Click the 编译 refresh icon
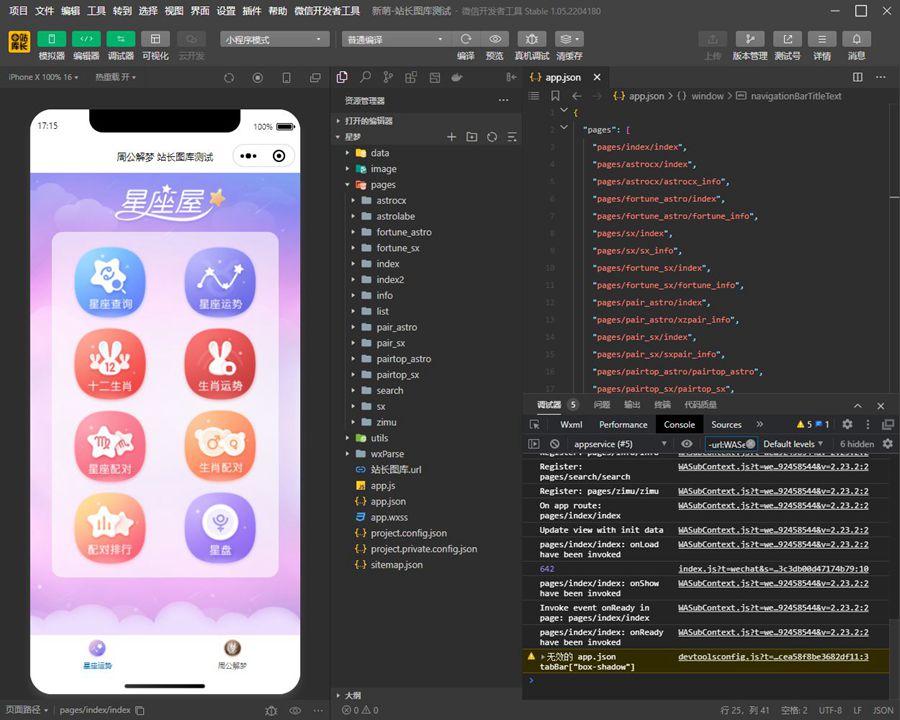Viewport: 900px width, 720px height. 466,39
